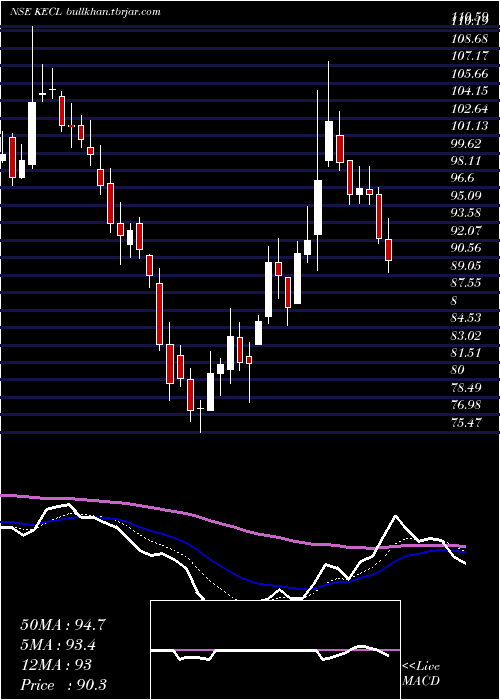
Task: Click the 104.15 price level label
Action: pos(469,91)
